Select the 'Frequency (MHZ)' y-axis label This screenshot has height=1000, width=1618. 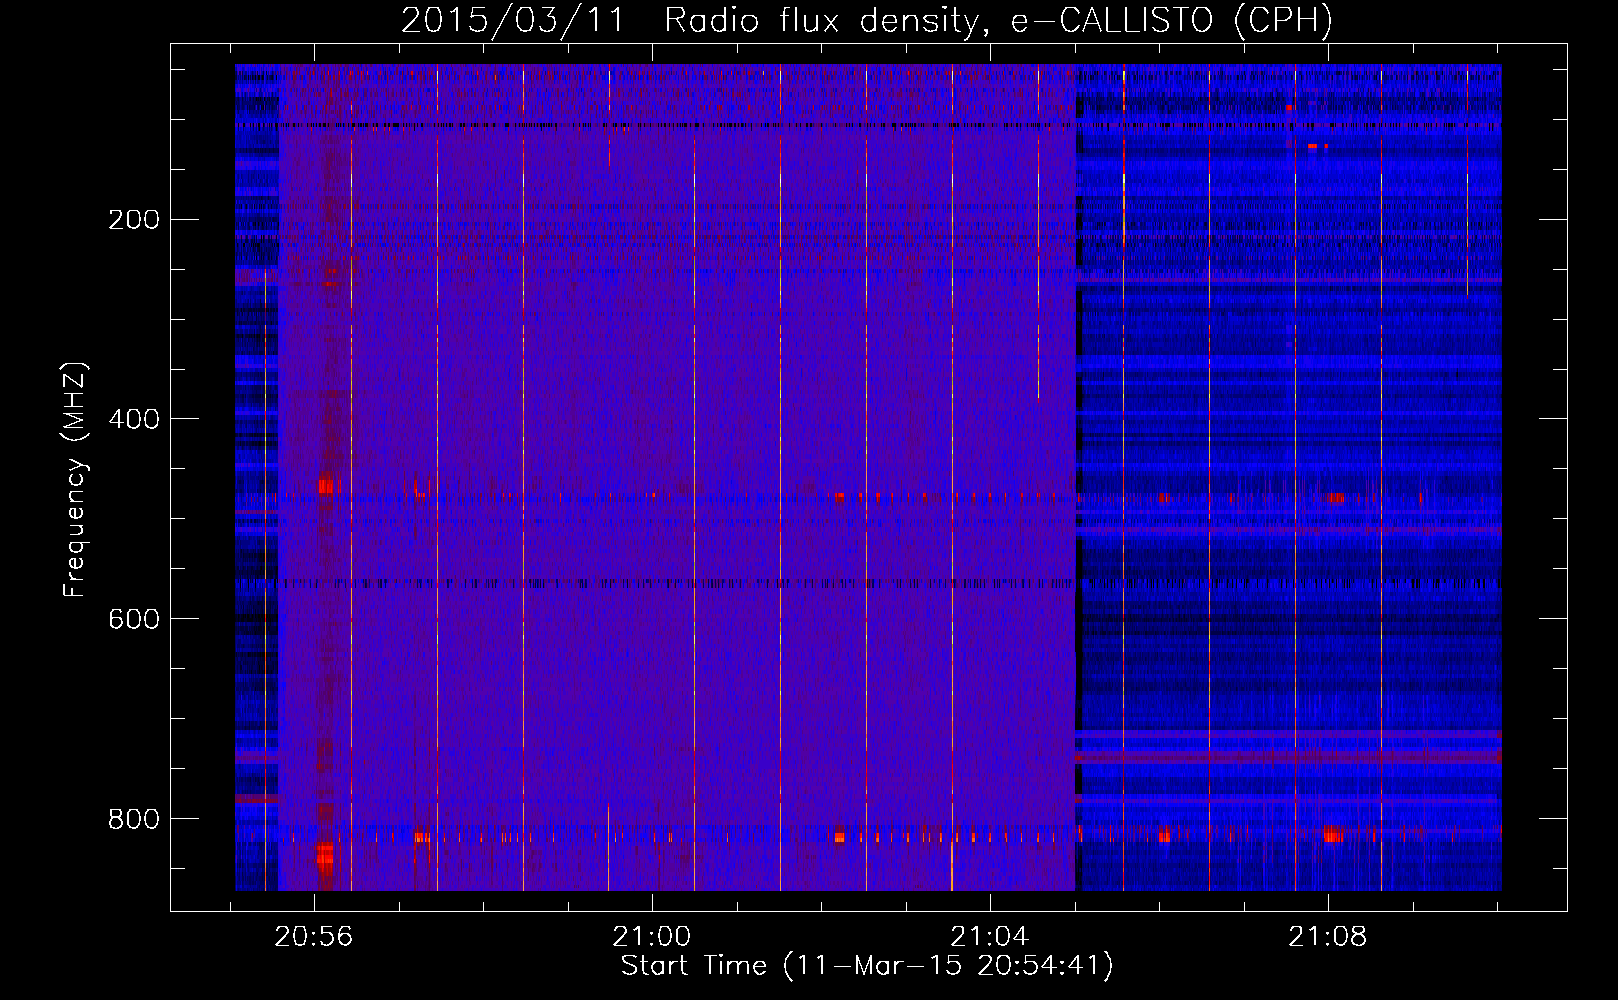pyautogui.click(x=75, y=480)
